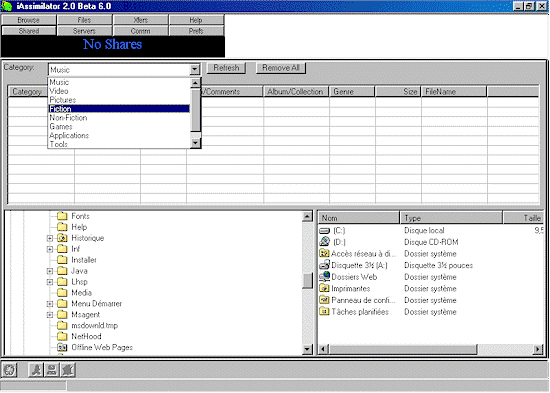Viewport: 550px width, 393px height.
Task: Click the Media folder icon
Action: (x=62, y=292)
